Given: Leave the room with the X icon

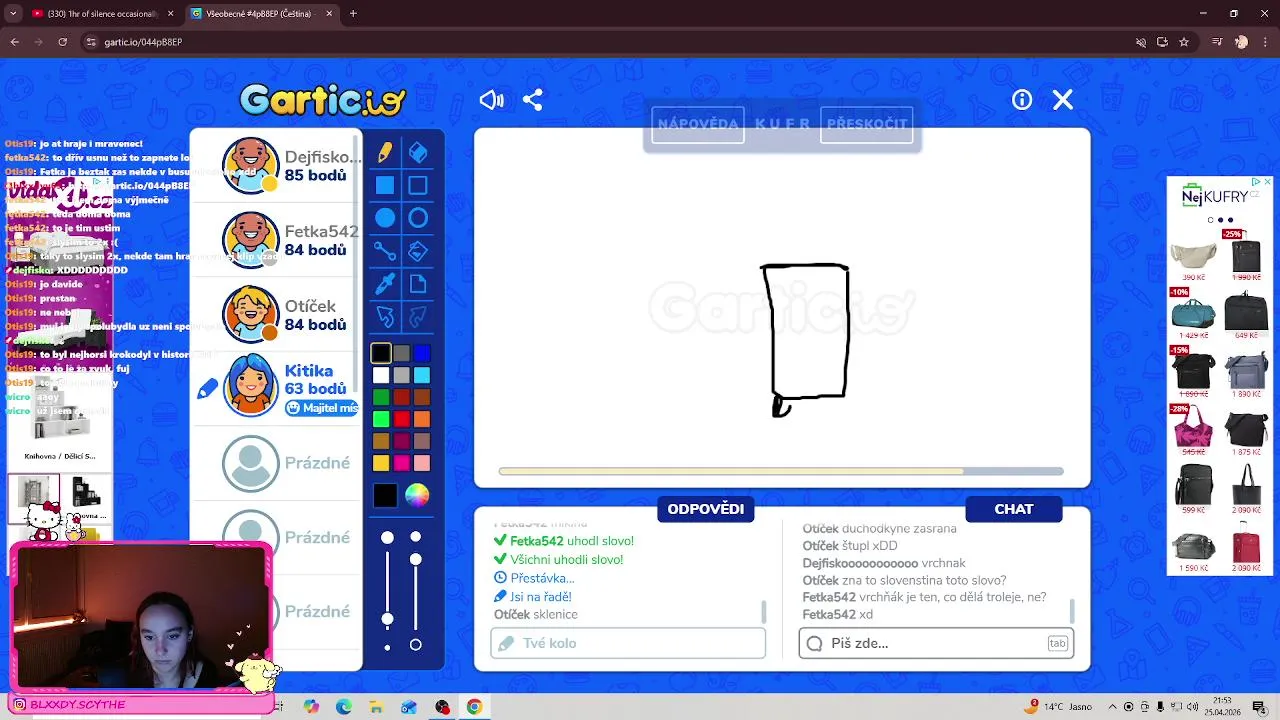Looking at the screenshot, I should 1063,100.
